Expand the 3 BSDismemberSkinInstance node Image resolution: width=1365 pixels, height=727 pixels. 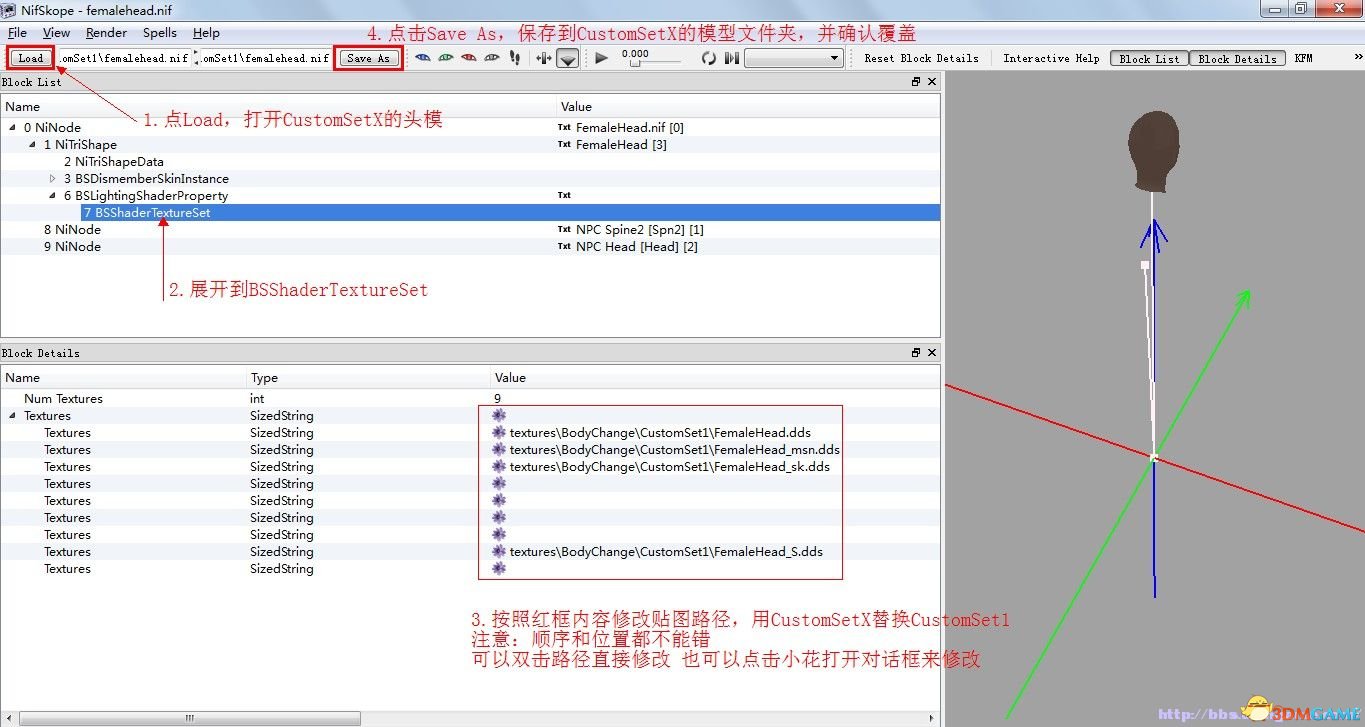pyautogui.click(x=53, y=179)
